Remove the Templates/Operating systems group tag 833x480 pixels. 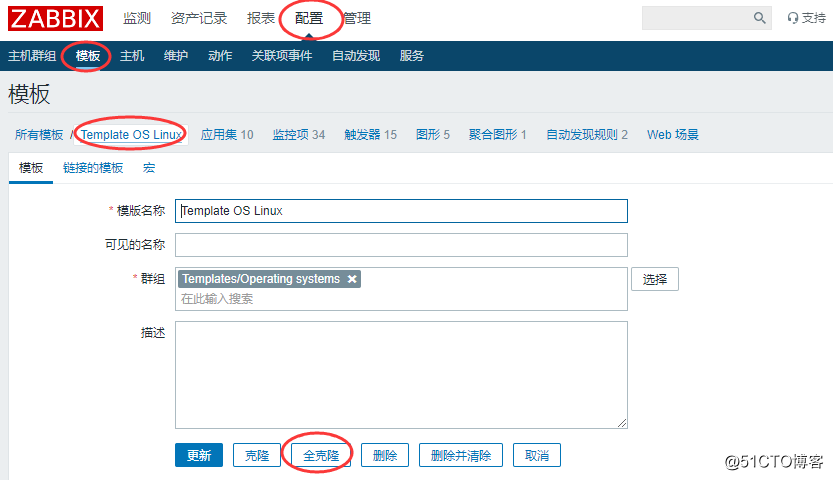pos(352,279)
